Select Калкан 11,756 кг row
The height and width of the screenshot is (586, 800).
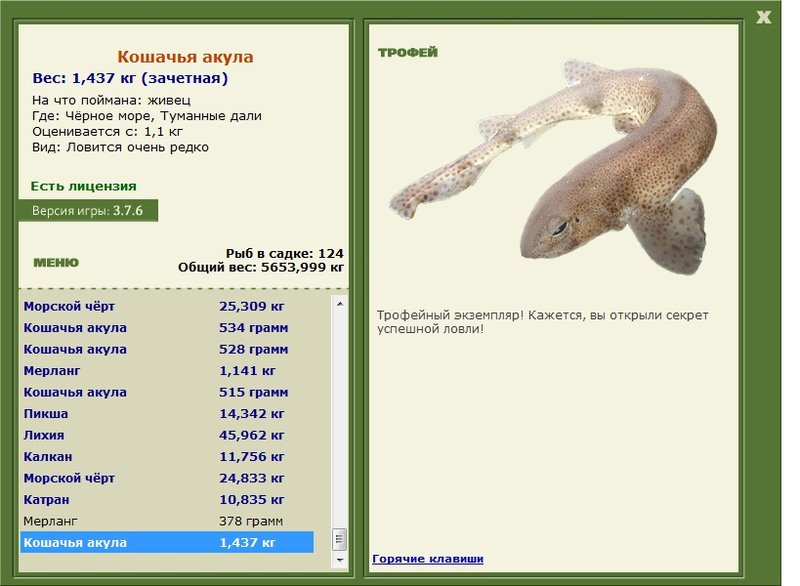pyautogui.click(x=167, y=456)
